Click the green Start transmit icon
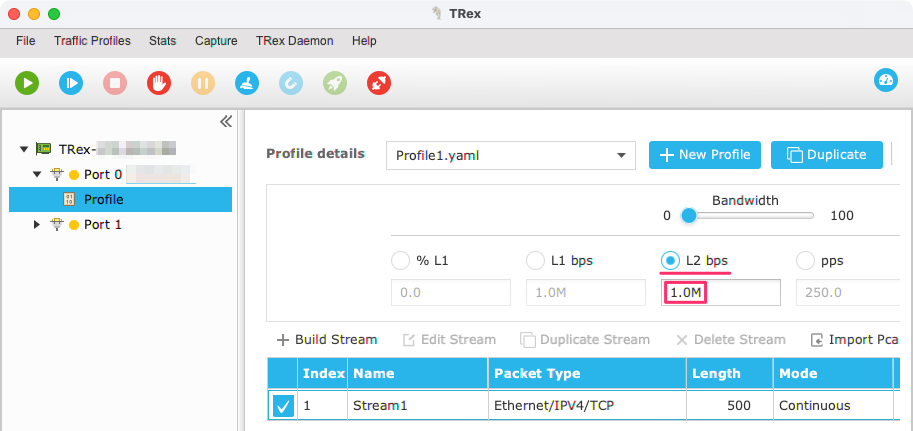Image resolution: width=913 pixels, height=431 pixels. pyautogui.click(x=27, y=83)
